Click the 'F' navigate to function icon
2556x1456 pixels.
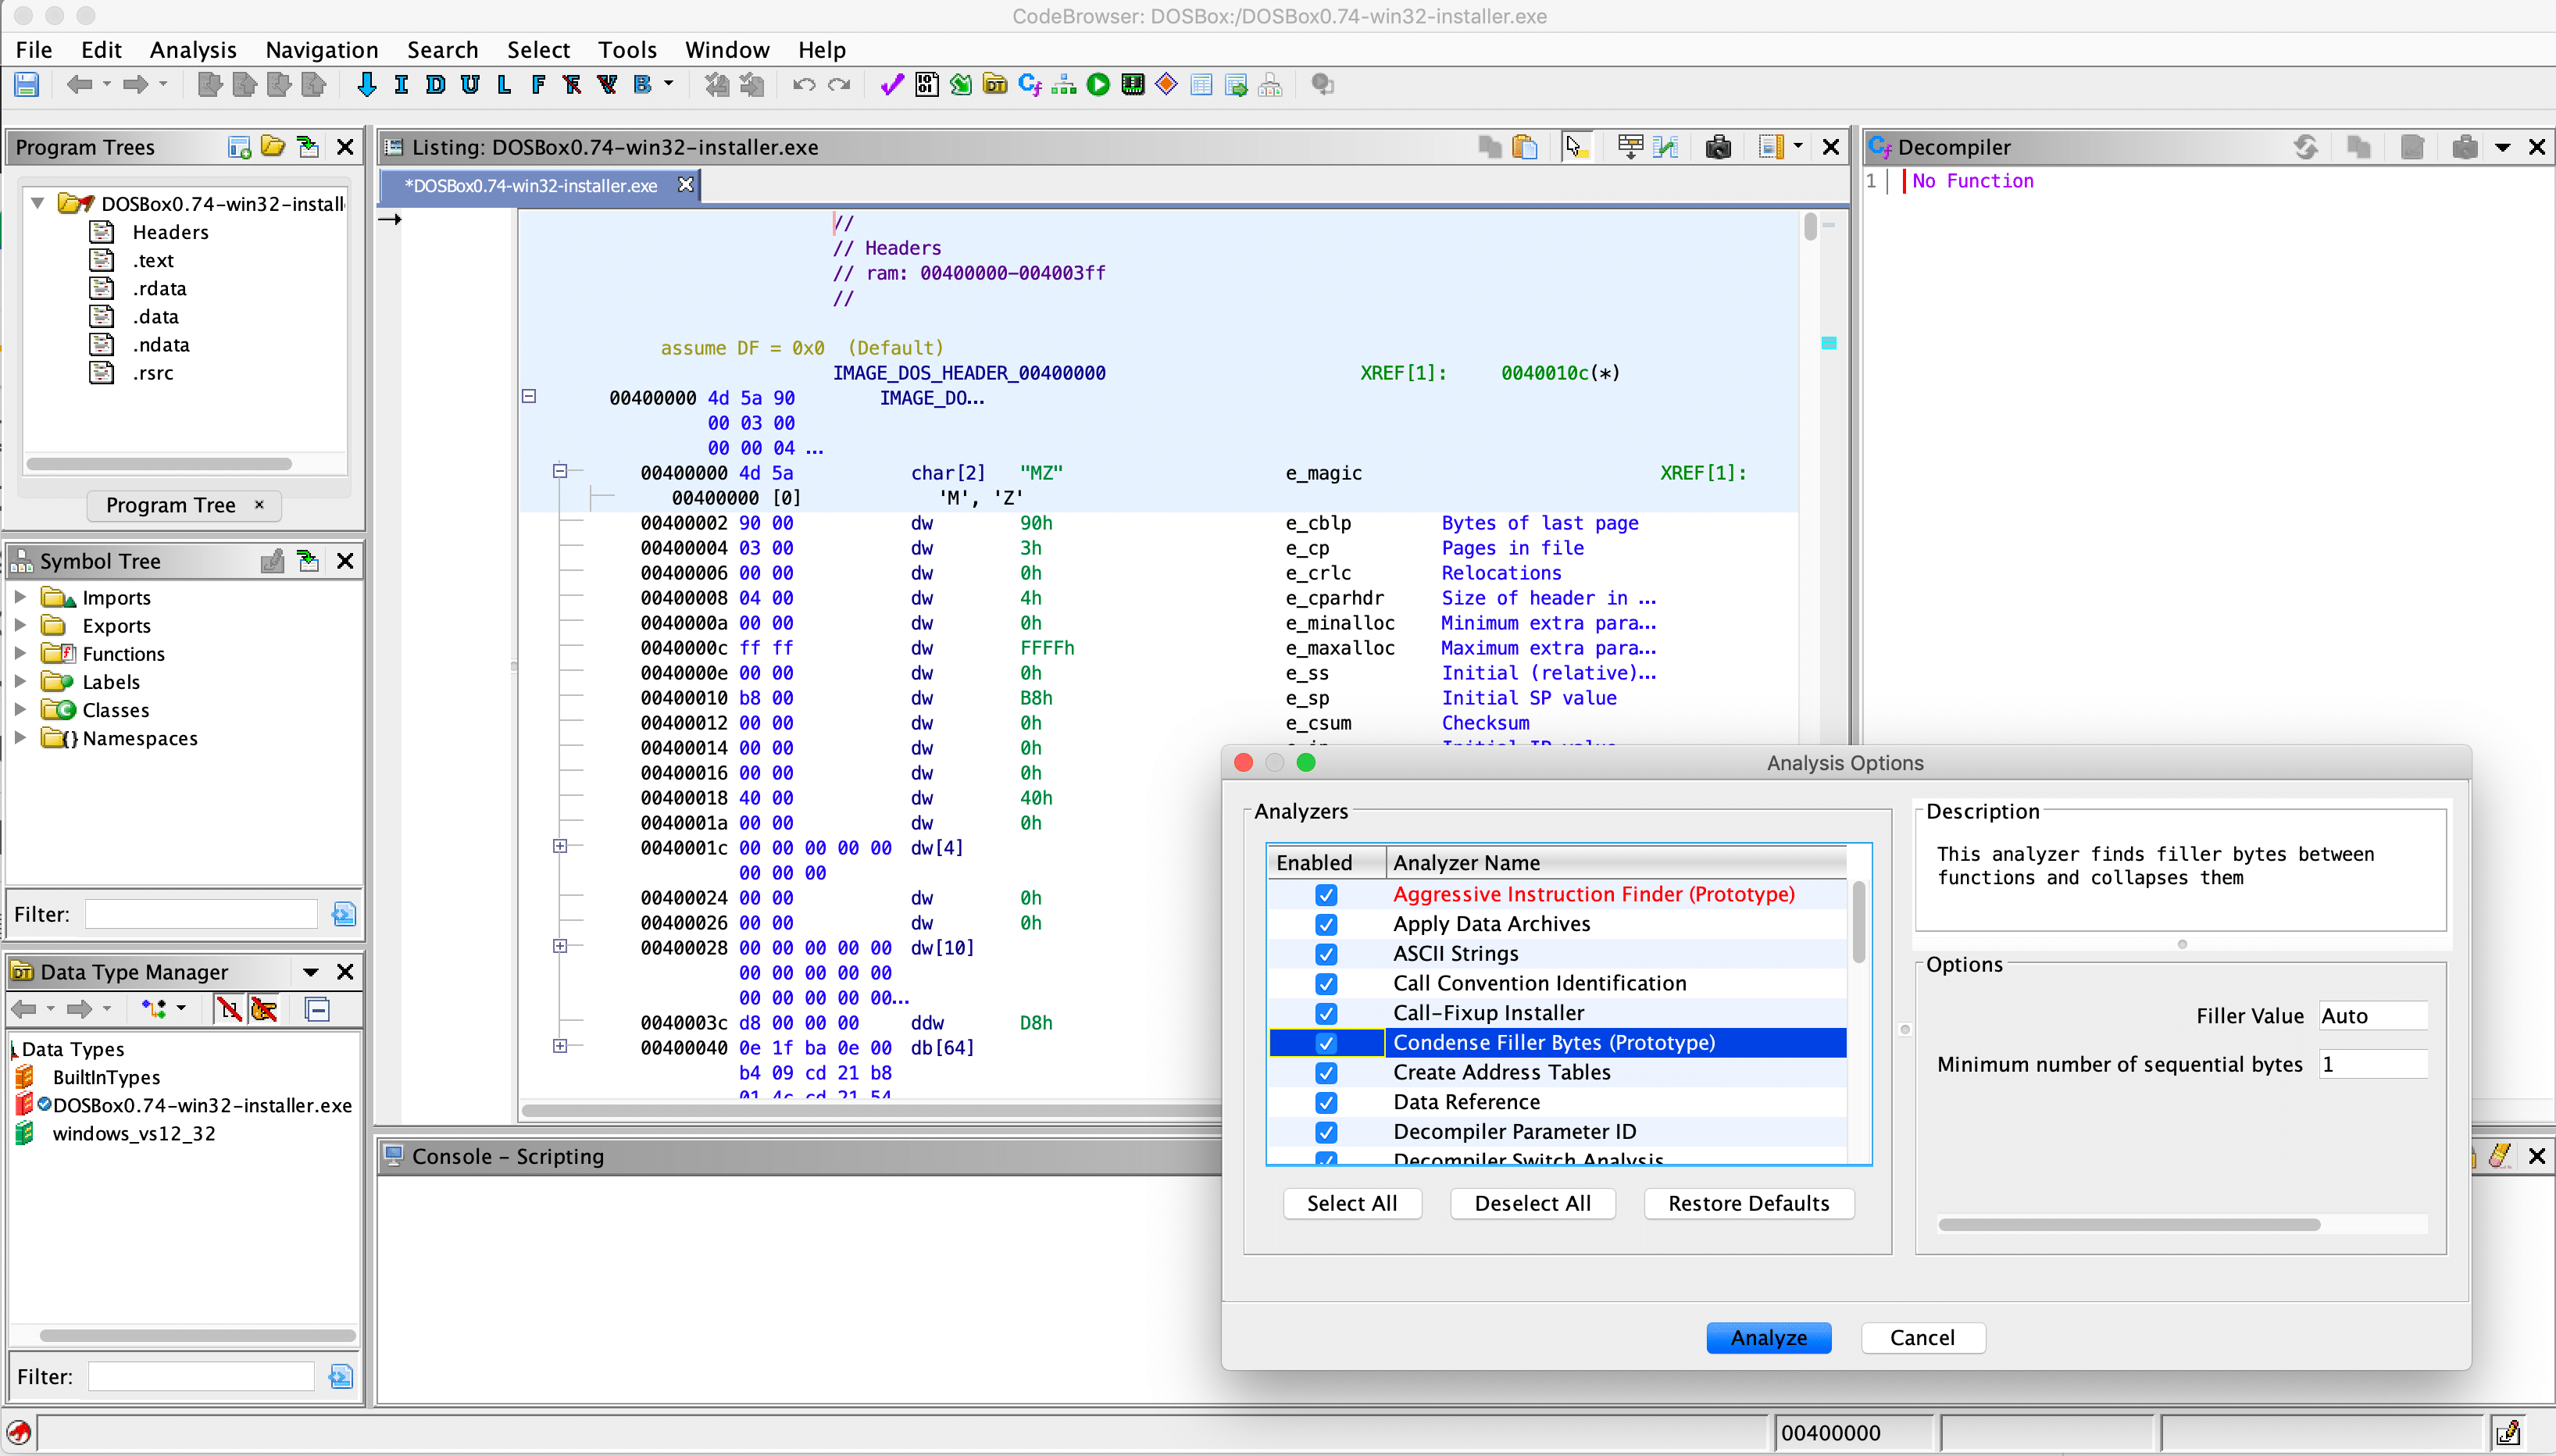click(538, 85)
